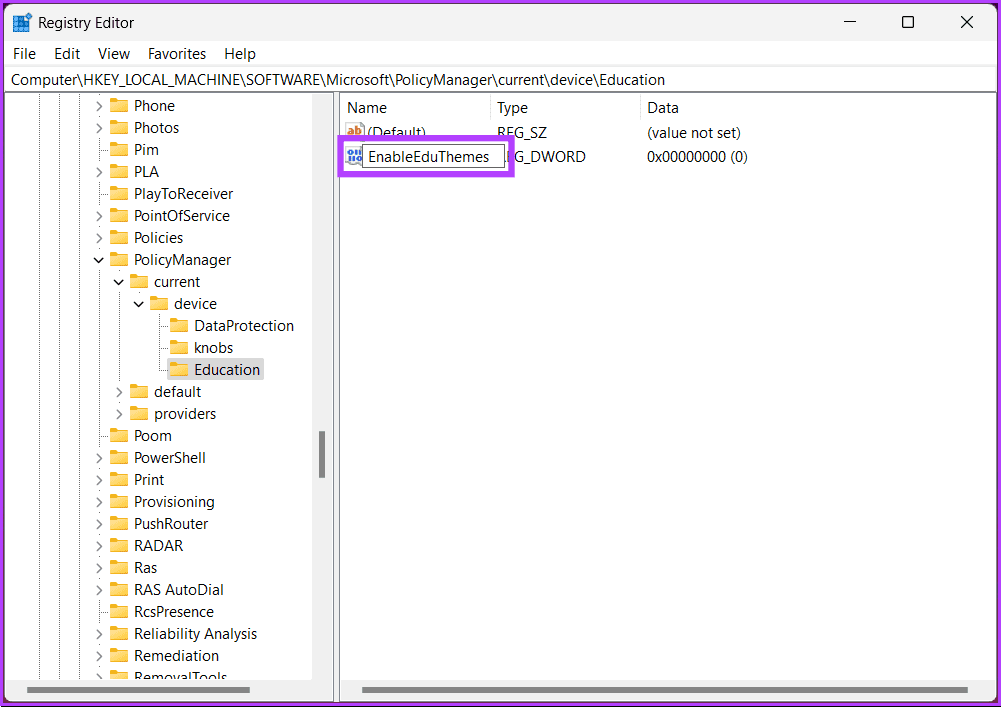Select the PowerShell folder icon
This screenshot has width=1001, height=707.
[x=119, y=457]
